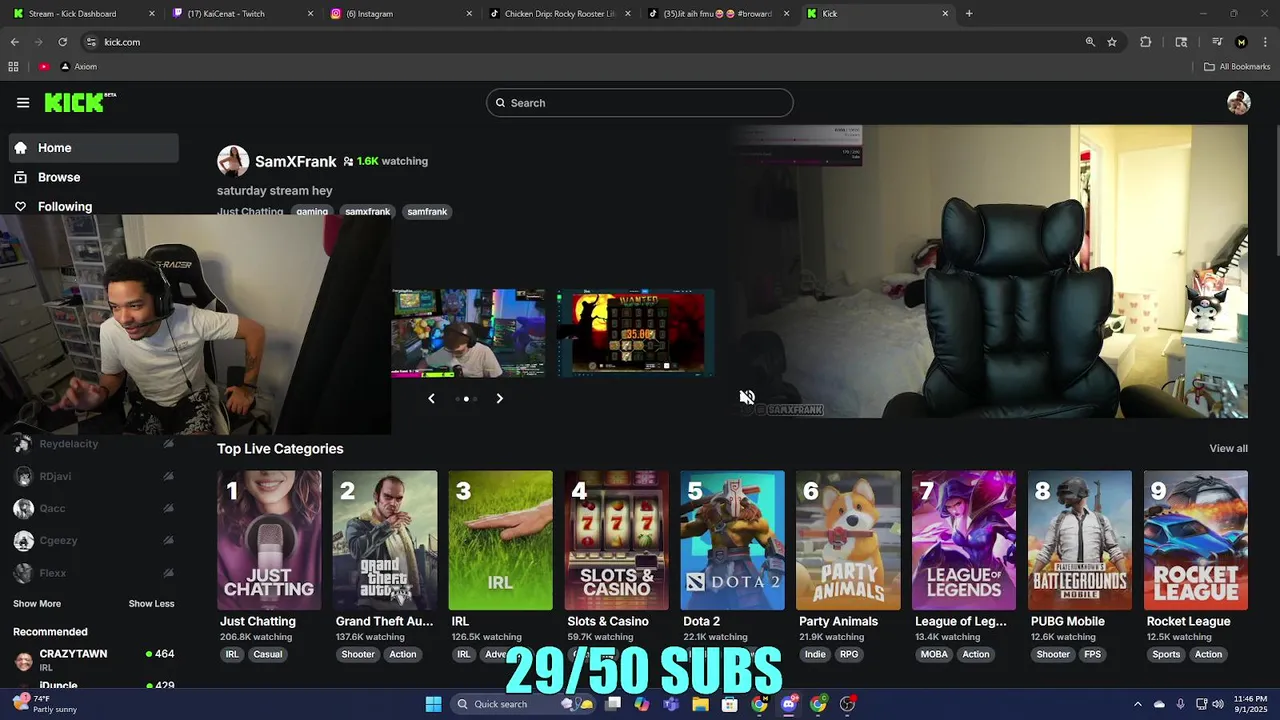The width and height of the screenshot is (1280, 720).
Task: Select Following in the Kick sidebar
Action: tap(94, 206)
